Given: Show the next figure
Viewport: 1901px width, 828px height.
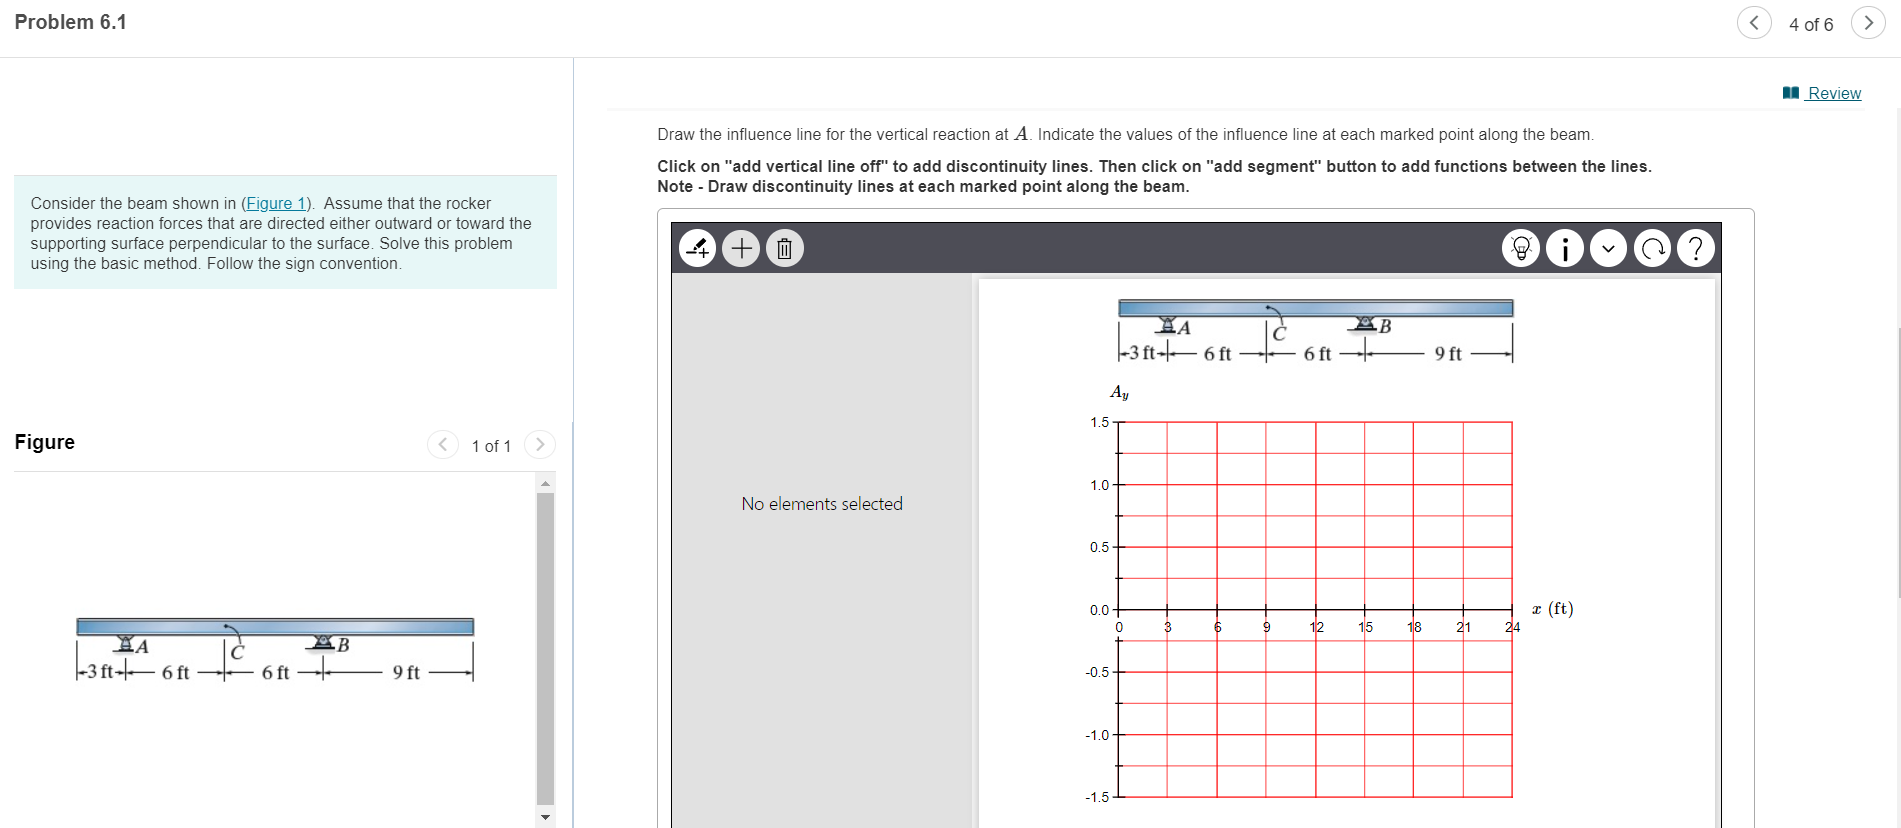Looking at the screenshot, I should point(540,444).
